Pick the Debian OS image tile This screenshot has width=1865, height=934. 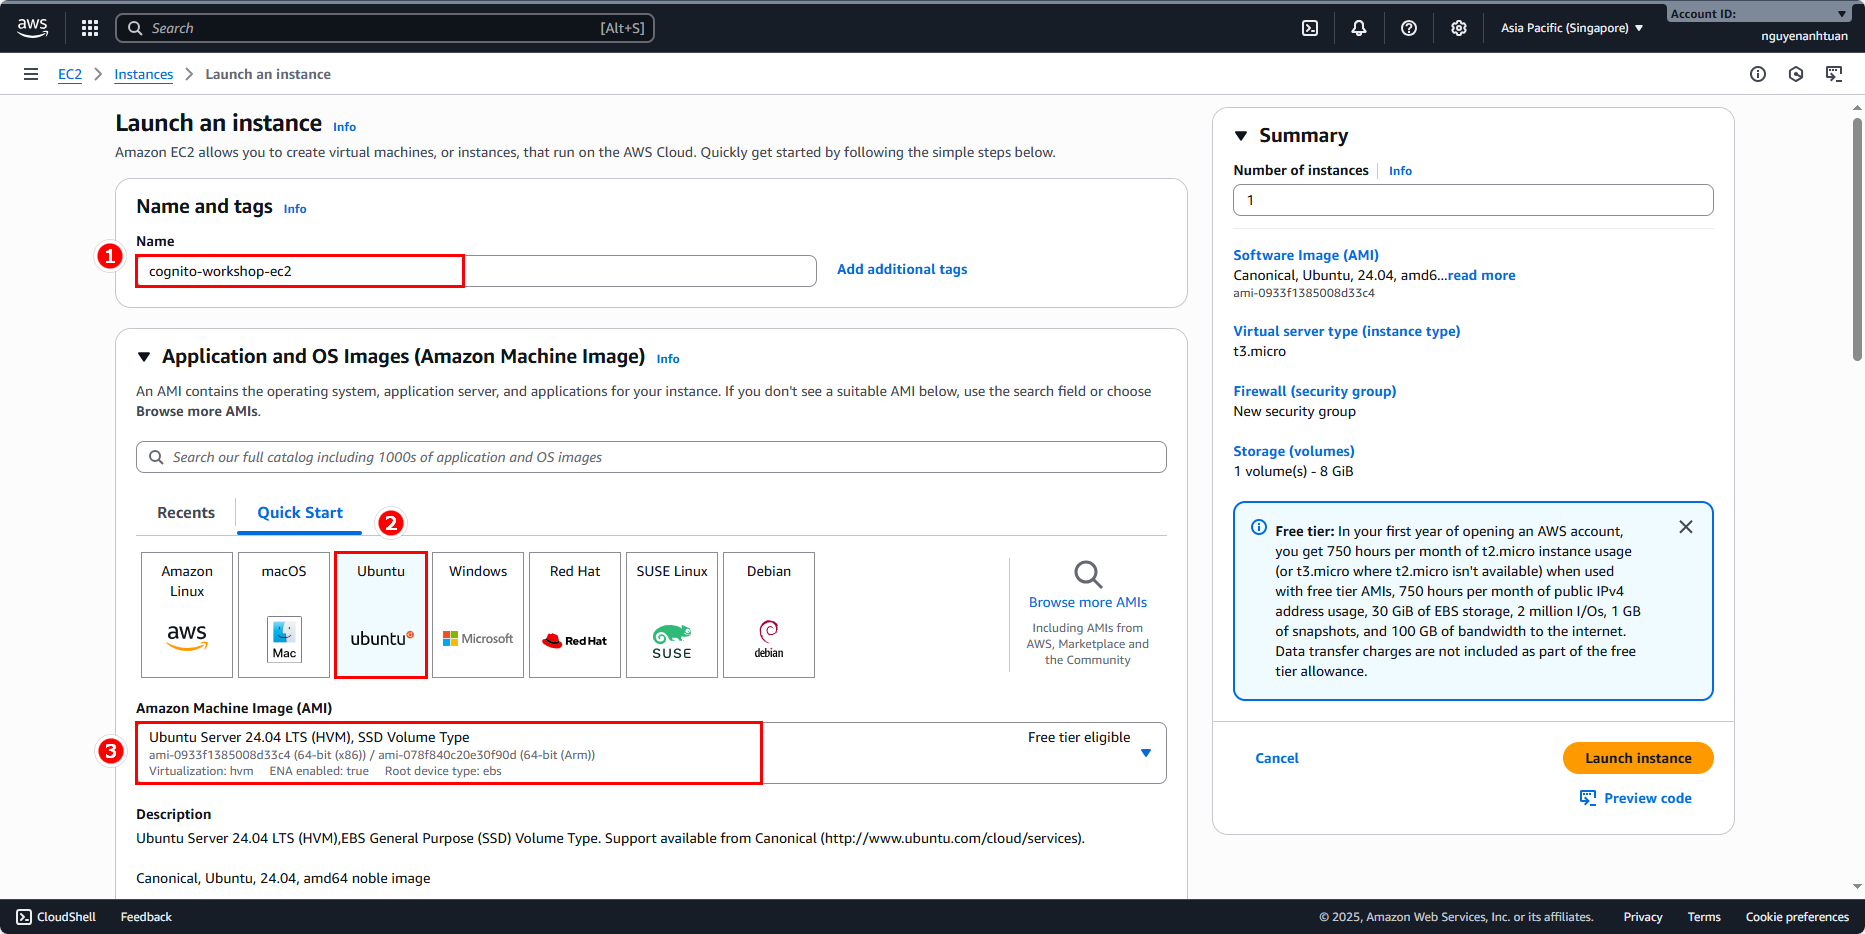pyautogui.click(x=768, y=614)
